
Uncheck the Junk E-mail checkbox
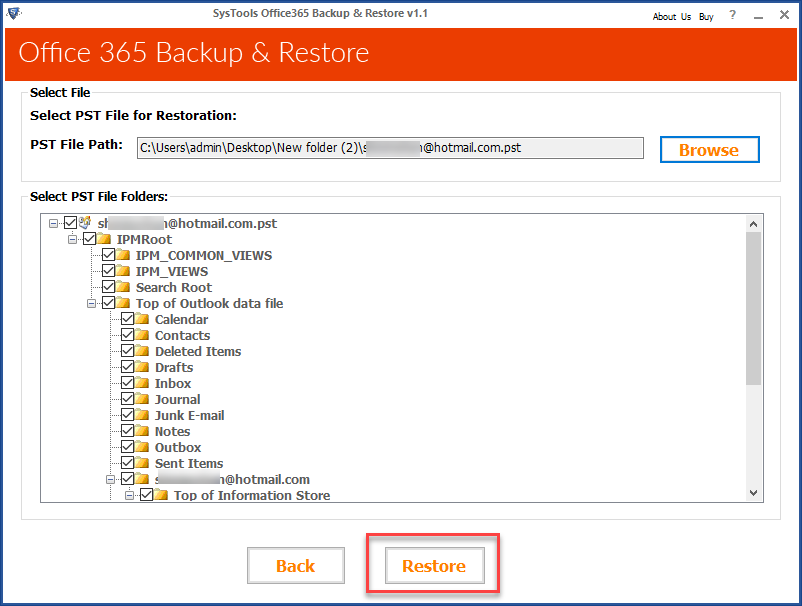pyautogui.click(x=127, y=414)
